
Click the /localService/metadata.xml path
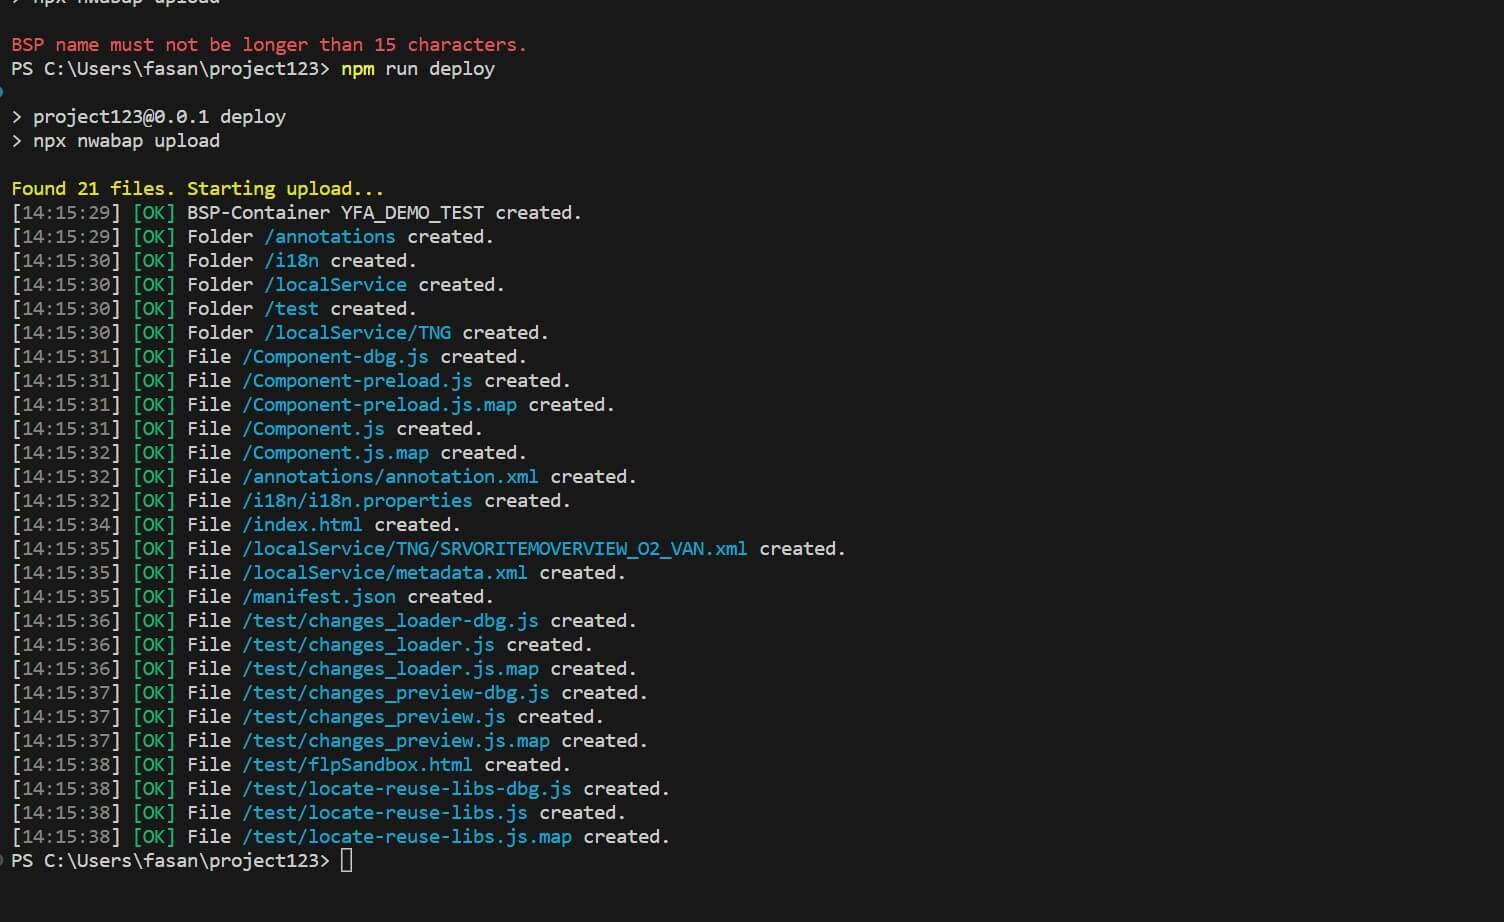pyautogui.click(x=384, y=573)
